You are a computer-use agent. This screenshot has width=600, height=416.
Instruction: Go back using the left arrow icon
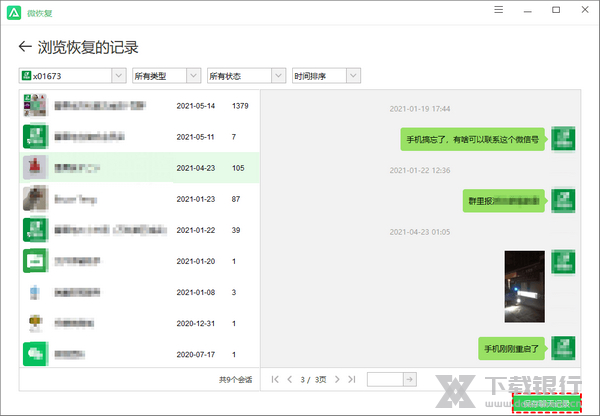pyautogui.click(x=25, y=47)
